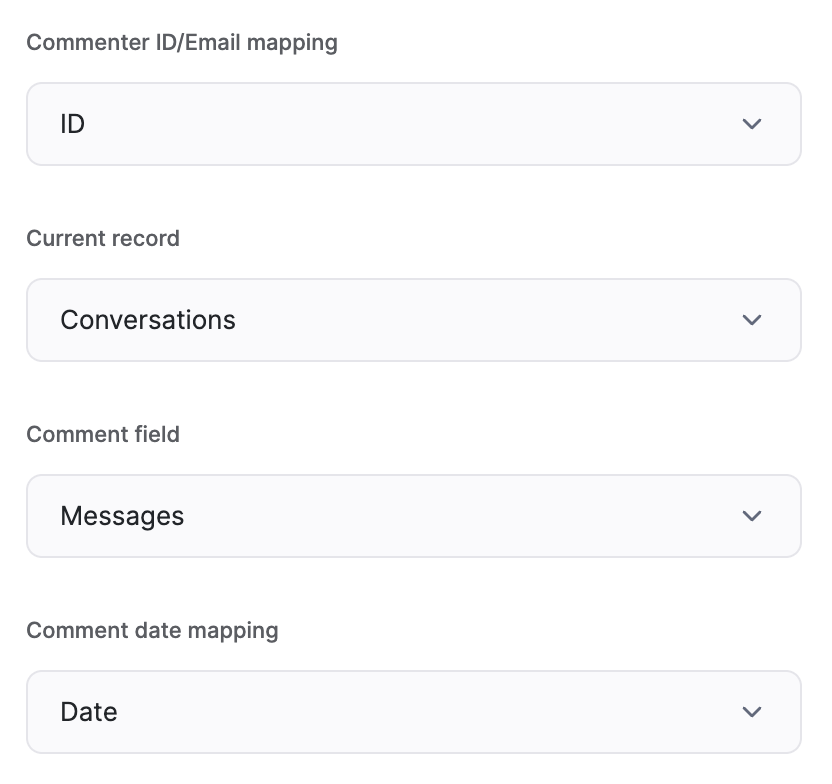The height and width of the screenshot is (784, 832).
Task: Open the Commenter ID/Email mapping dropdown showing ID
Action: pyautogui.click(x=414, y=124)
